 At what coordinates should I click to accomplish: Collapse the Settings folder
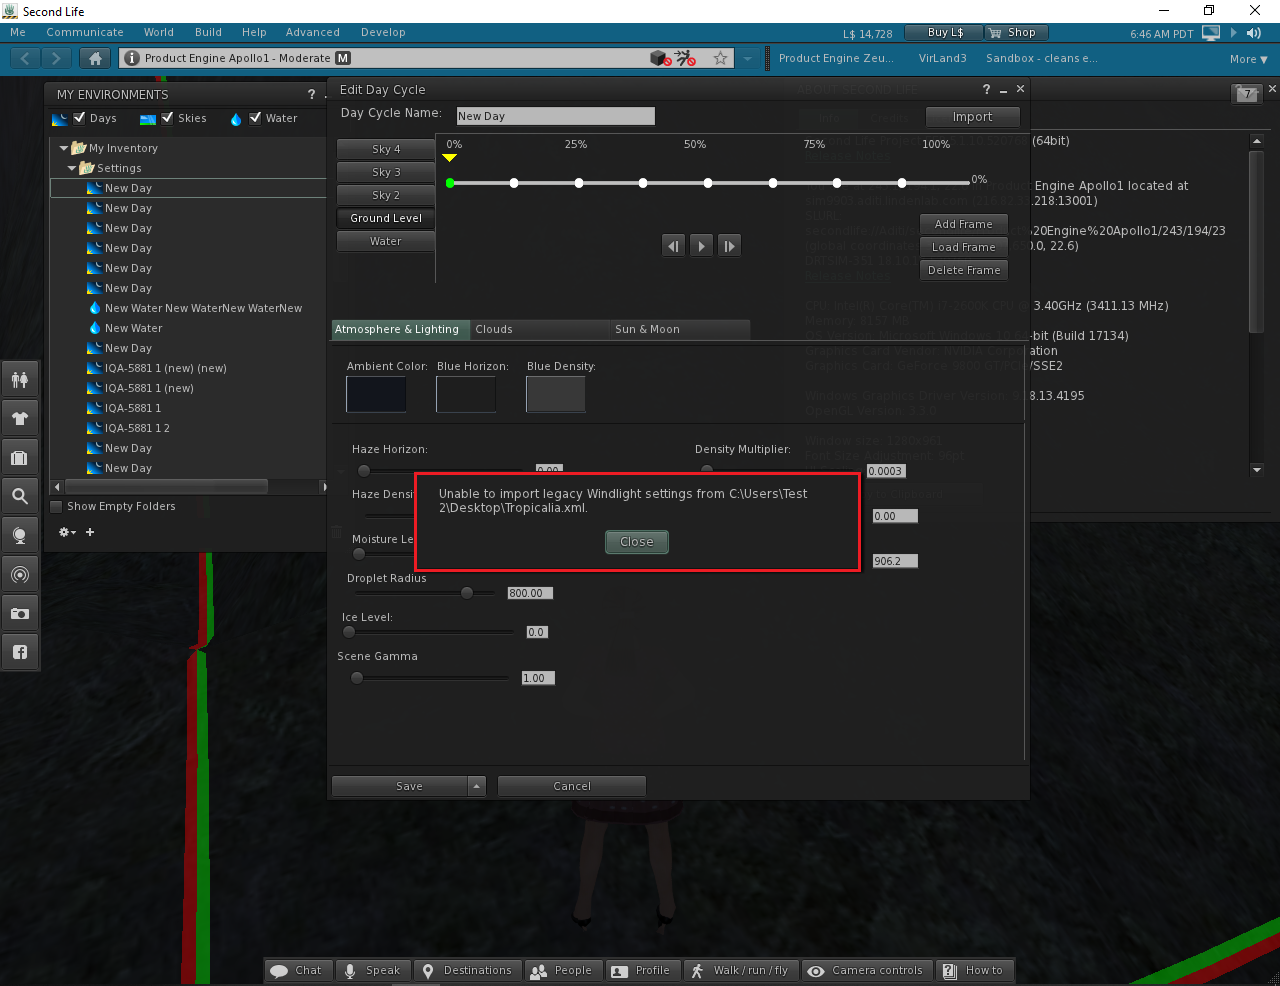pos(72,167)
